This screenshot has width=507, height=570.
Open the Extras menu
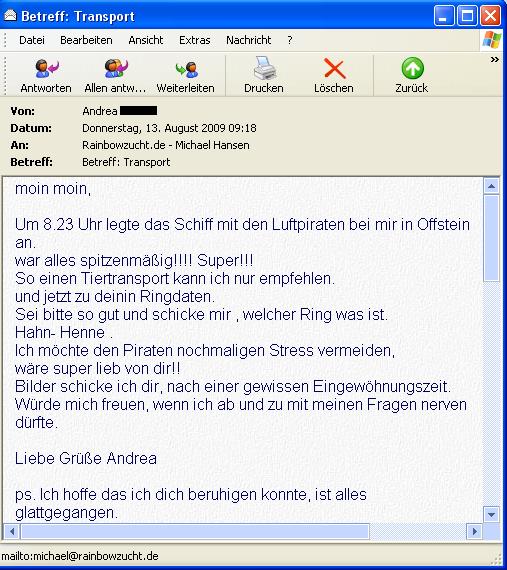coord(194,40)
